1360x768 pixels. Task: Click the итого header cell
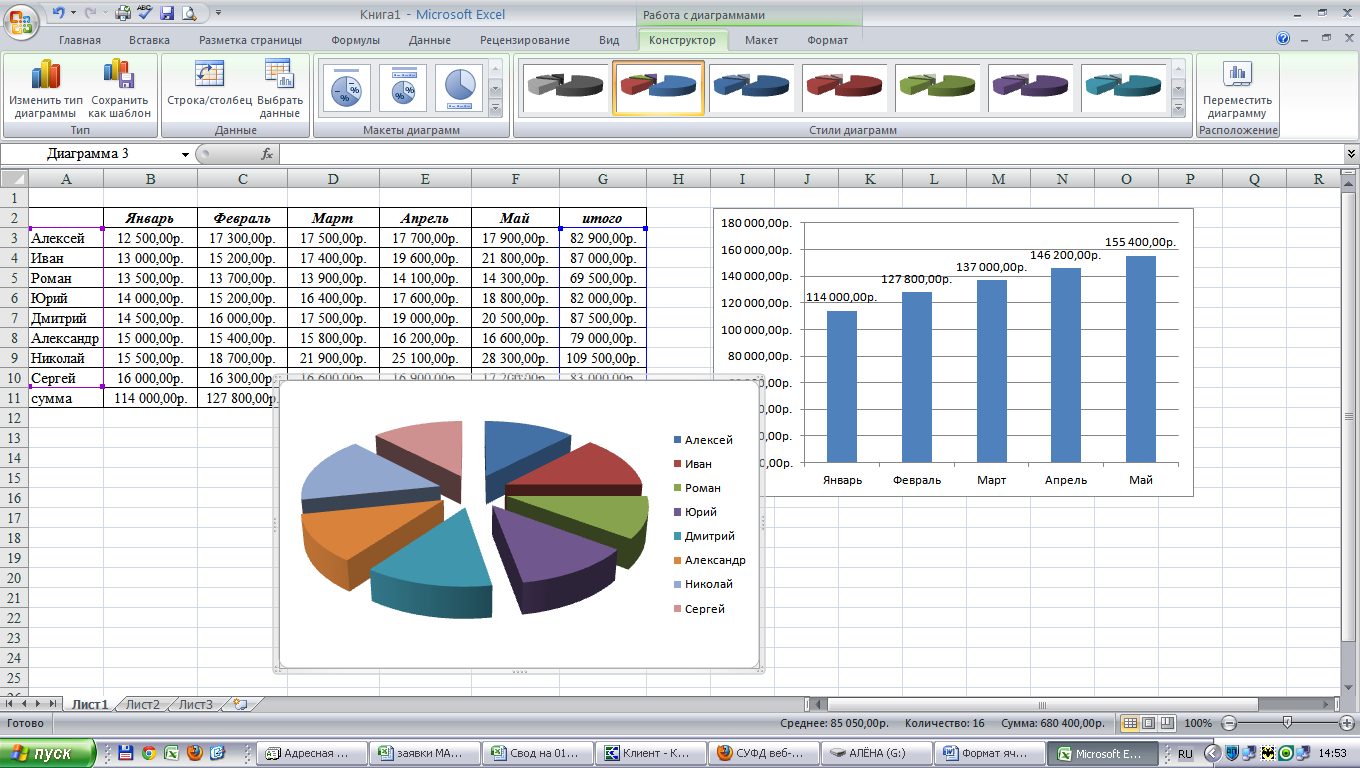[603, 218]
